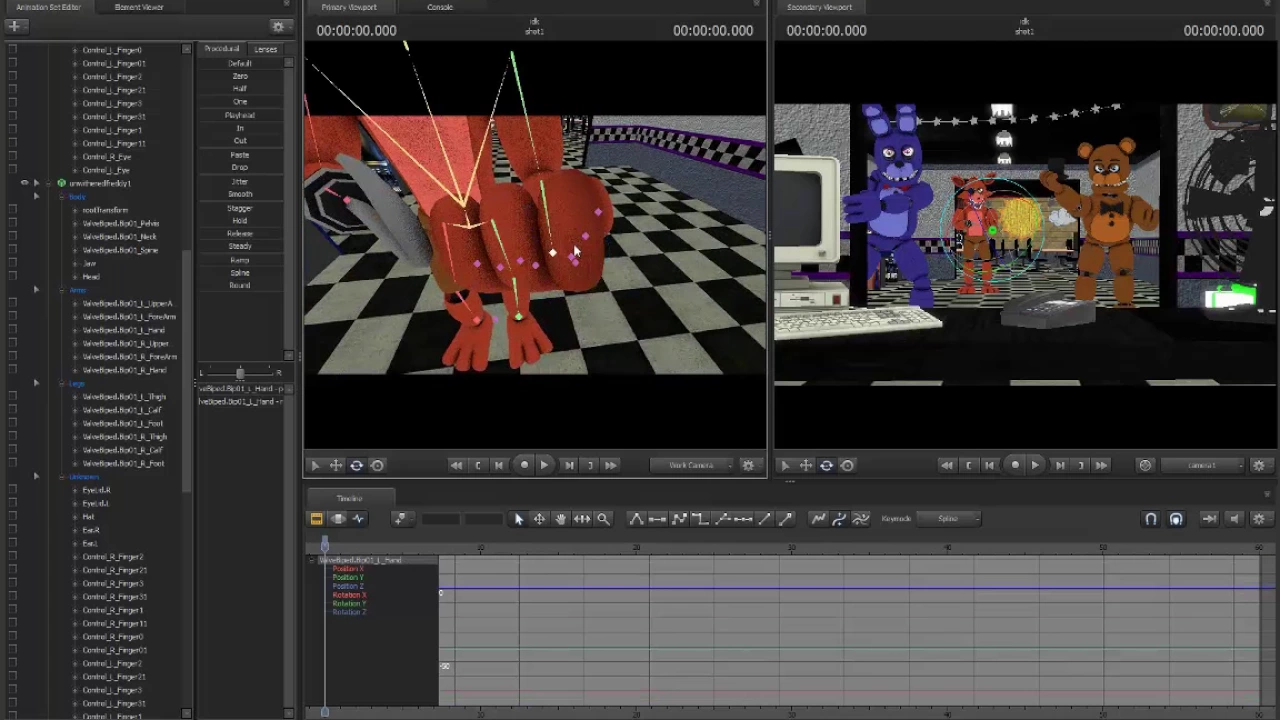Image resolution: width=1280 pixels, height=720 pixels.
Task: Tick checkbox beside ValveBiped.Bip01_Neck
Action: click(x=12, y=237)
